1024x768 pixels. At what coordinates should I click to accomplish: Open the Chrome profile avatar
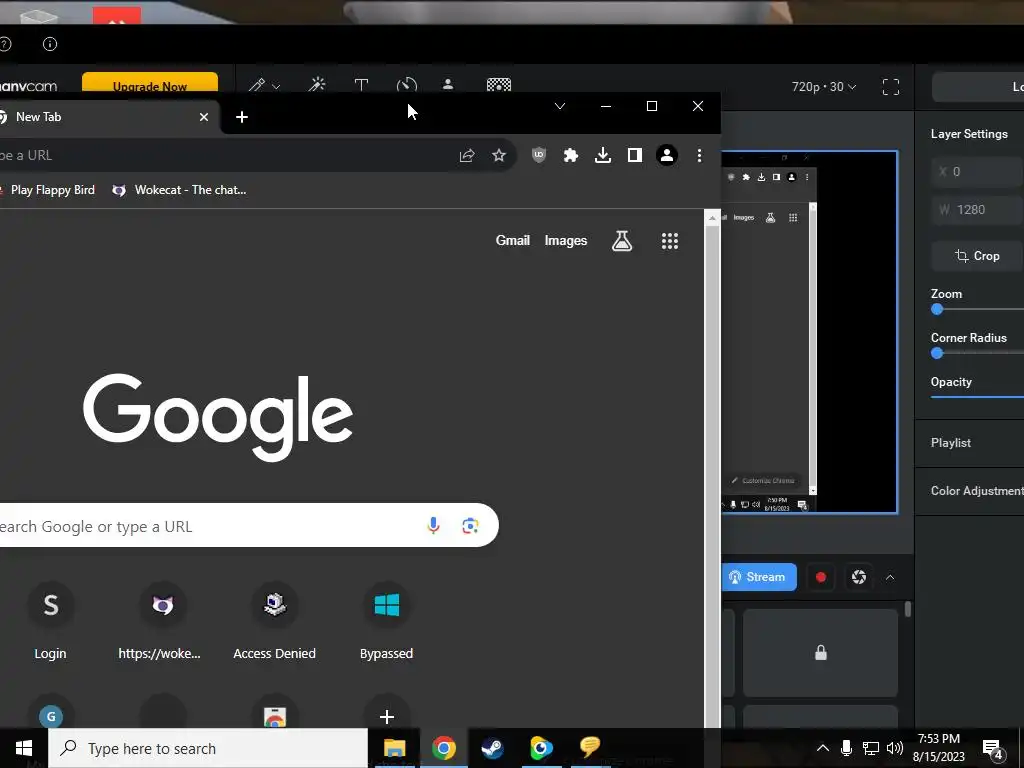pos(667,155)
